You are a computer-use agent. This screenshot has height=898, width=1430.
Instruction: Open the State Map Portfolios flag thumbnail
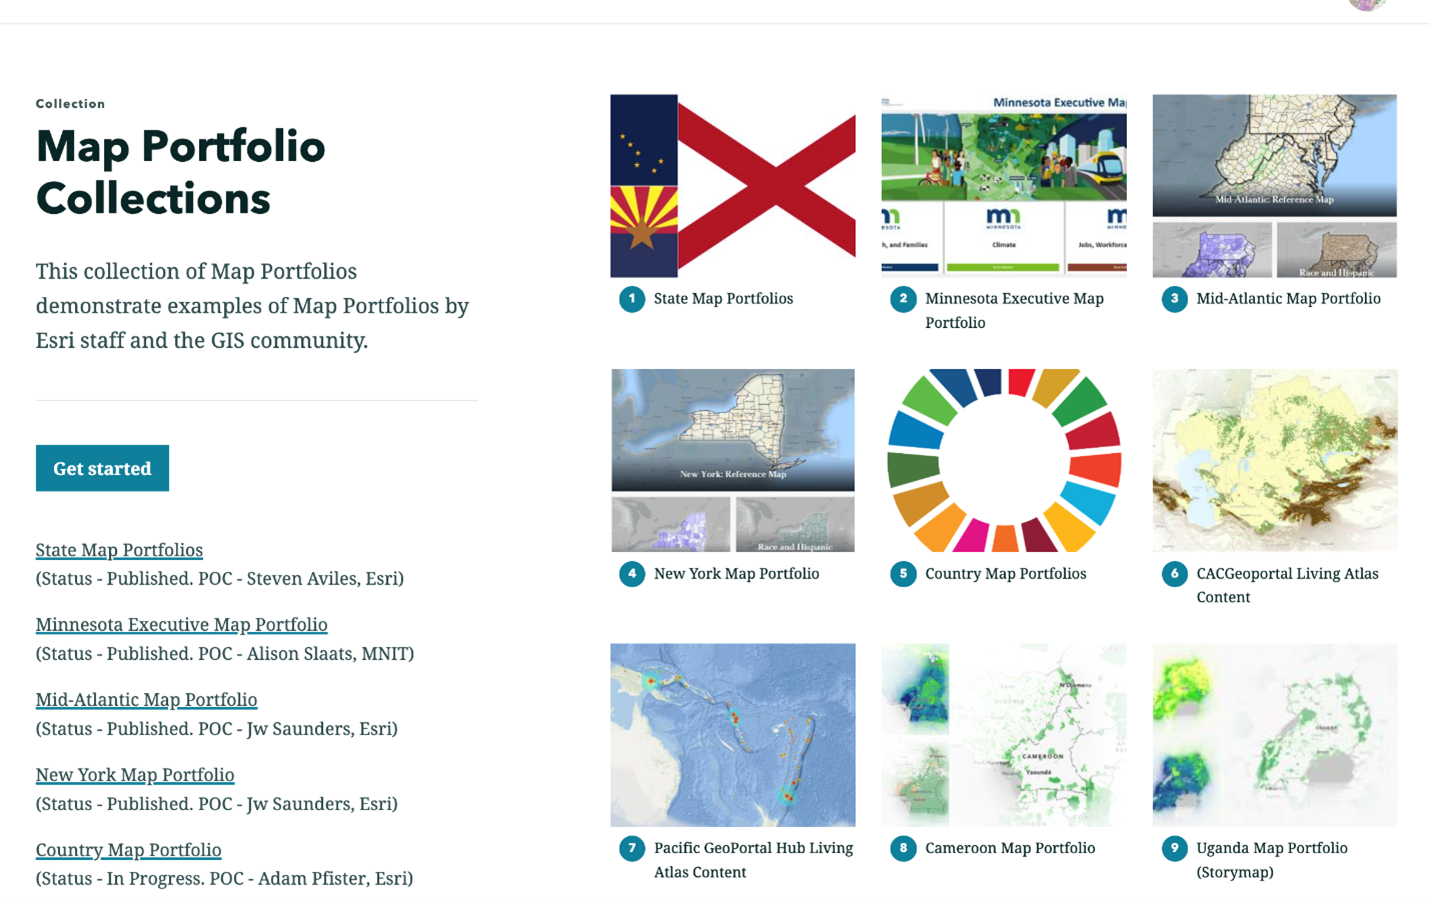coord(733,186)
